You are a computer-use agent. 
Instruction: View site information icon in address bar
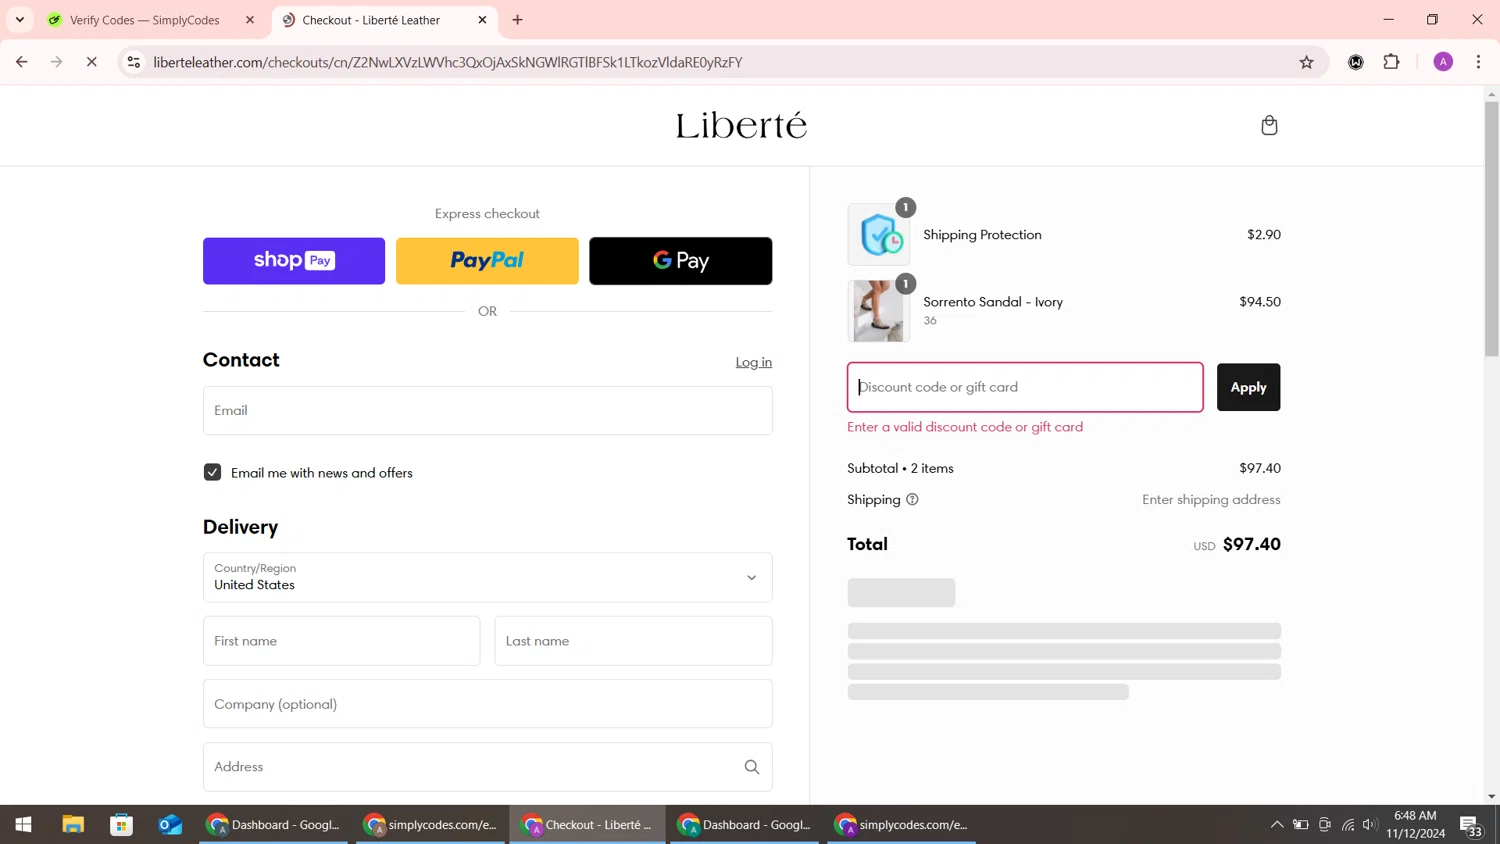click(133, 62)
